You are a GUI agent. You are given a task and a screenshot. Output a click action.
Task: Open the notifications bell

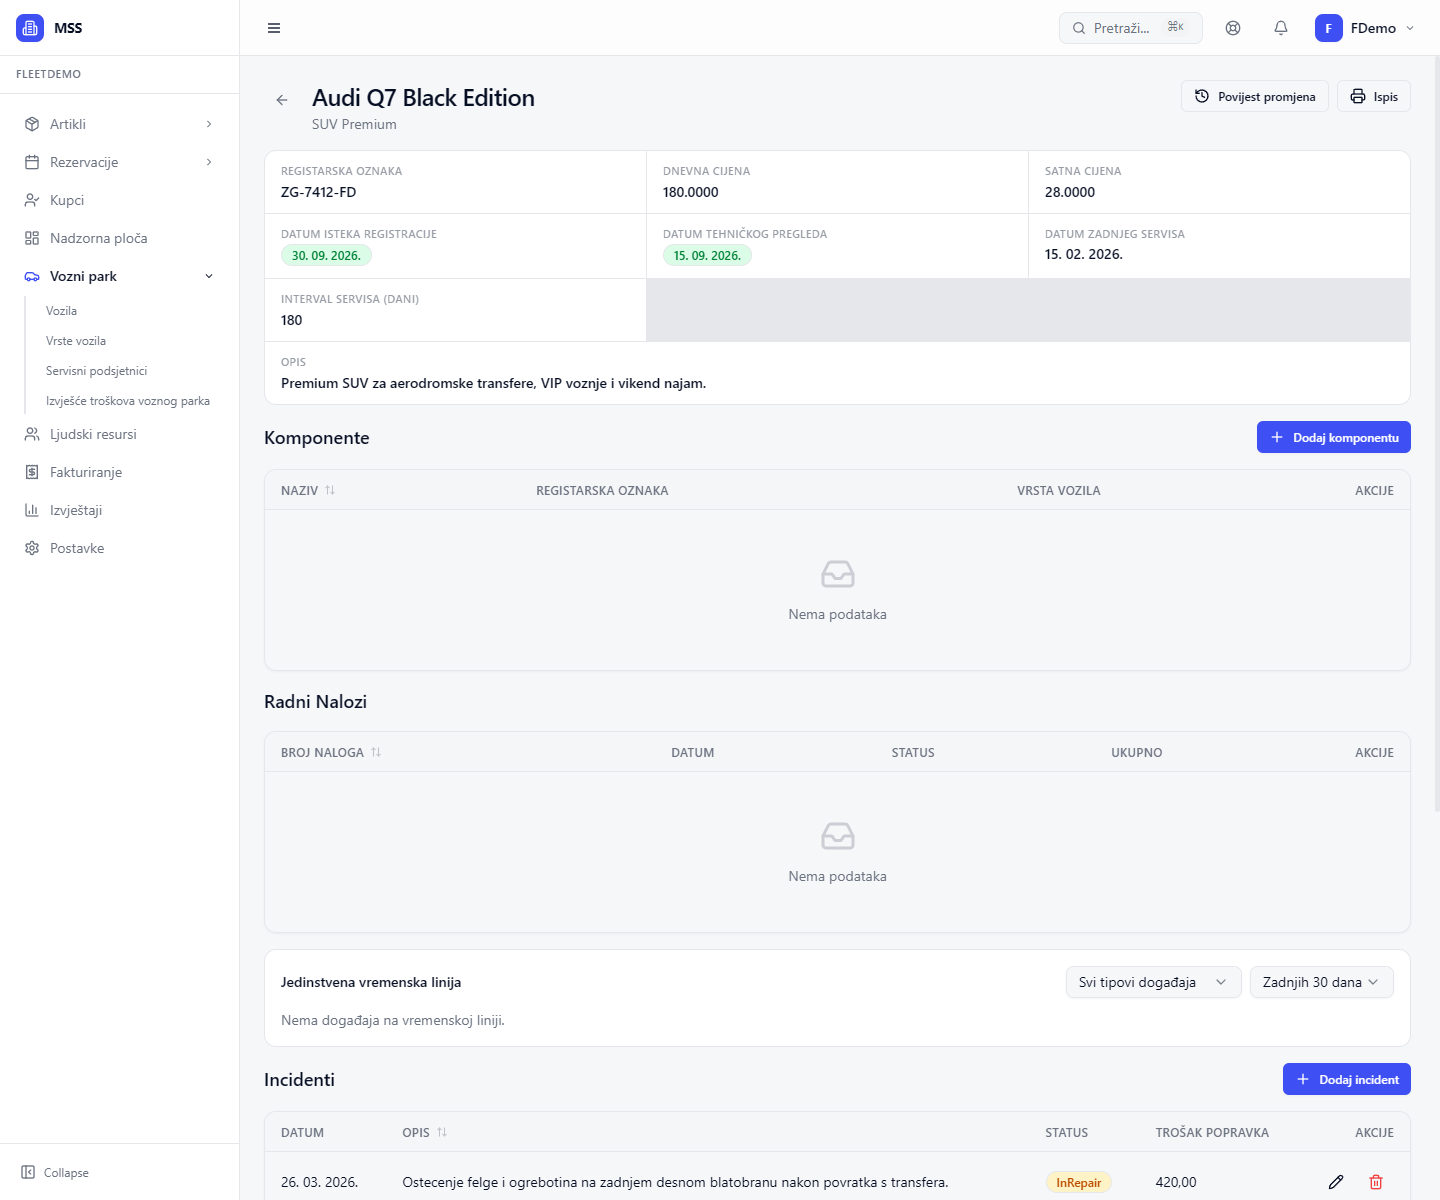1281,28
